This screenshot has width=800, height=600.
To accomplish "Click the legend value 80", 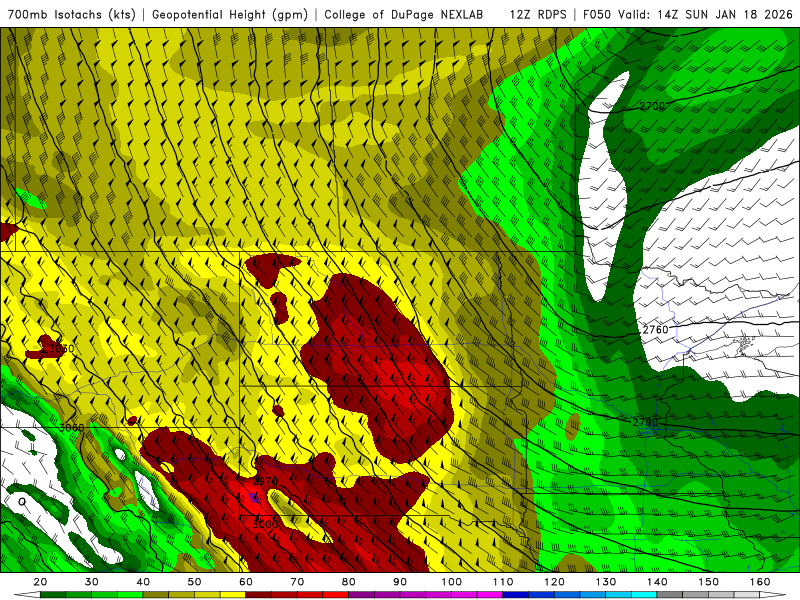I will point(348,582).
